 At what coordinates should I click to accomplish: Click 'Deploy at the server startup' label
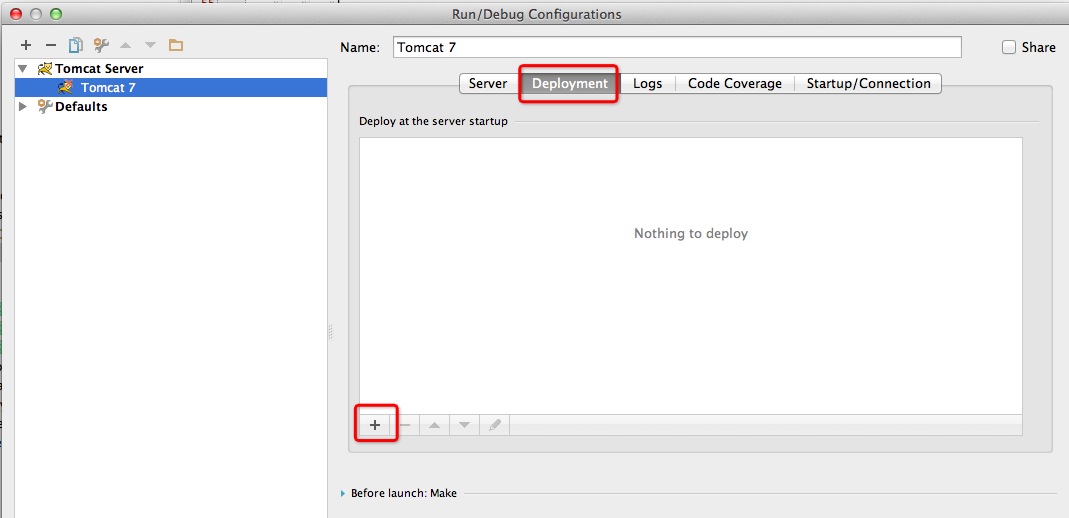point(433,121)
